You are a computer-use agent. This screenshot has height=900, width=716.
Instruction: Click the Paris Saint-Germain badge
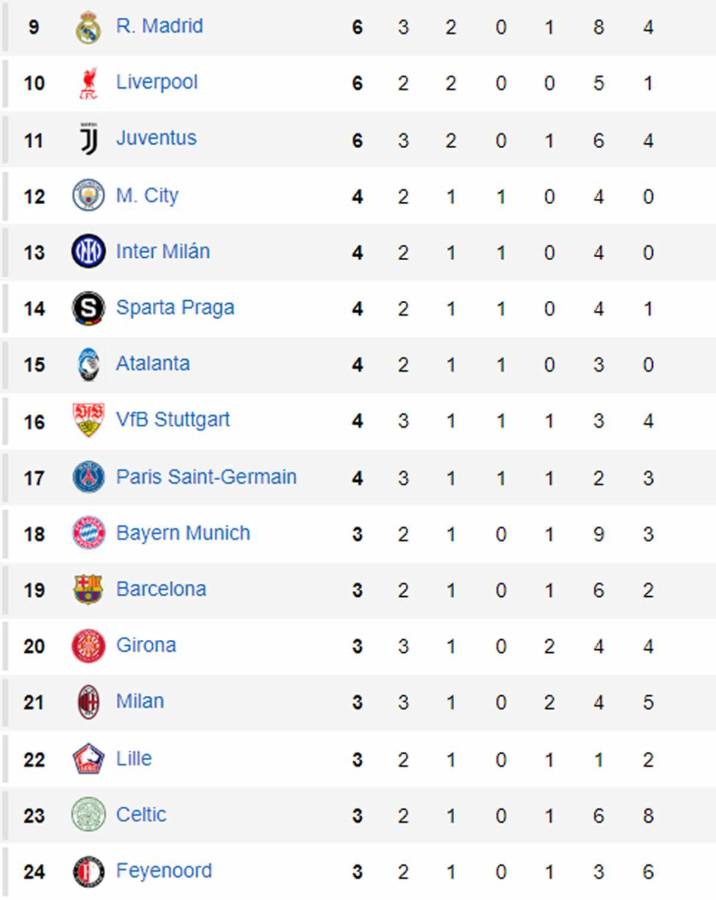pyautogui.click(x=89, y=477)
